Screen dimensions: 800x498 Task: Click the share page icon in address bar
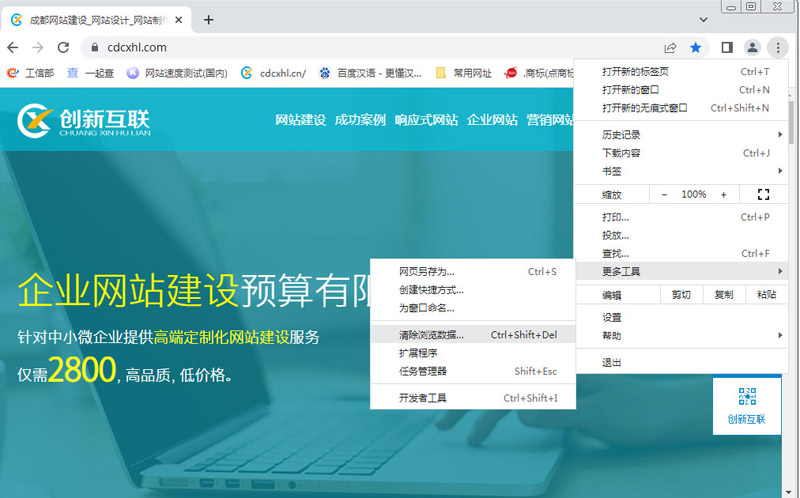pos(670,47)
